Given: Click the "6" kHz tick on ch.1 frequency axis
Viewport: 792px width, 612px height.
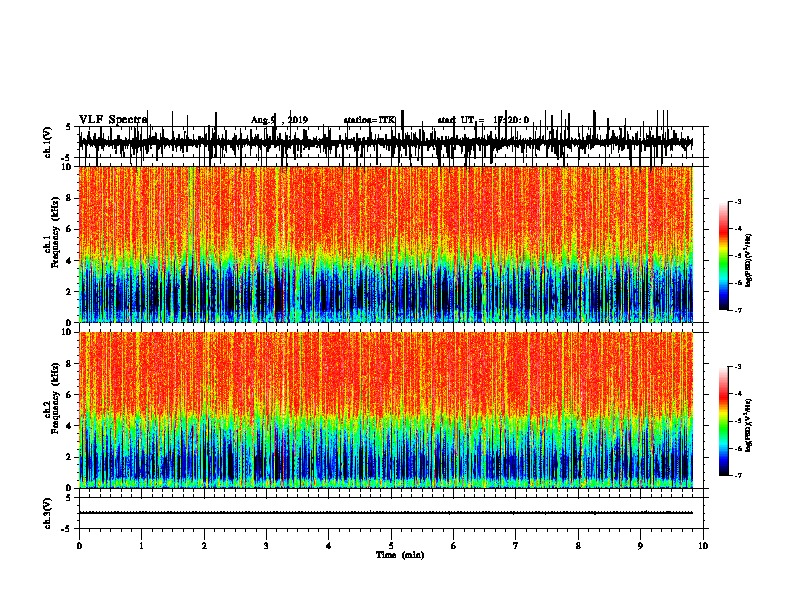Looking at the screenshot, I should (x=69, y=229).
